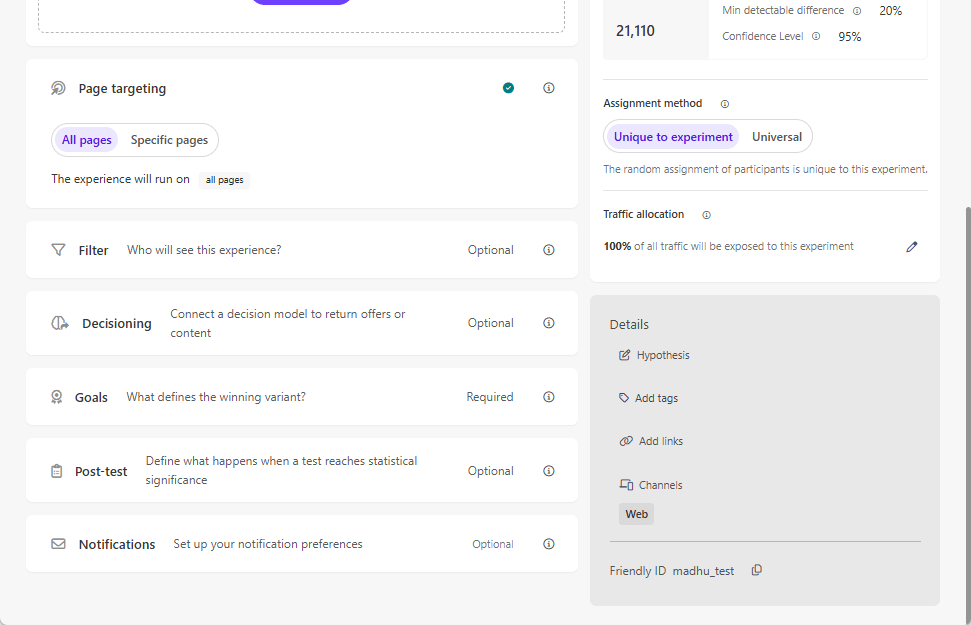Click the Notifications envelope icon
The width and height of the screenshot is (971, 625).
point(56,543)
